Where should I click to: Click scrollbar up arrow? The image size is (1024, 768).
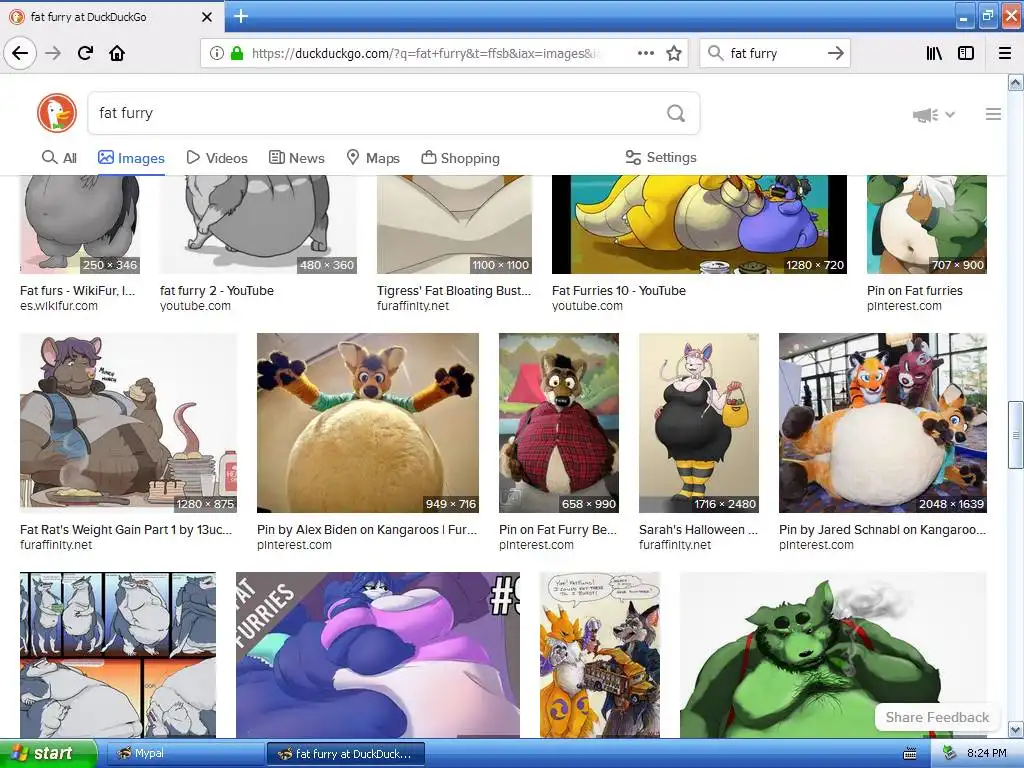[x=1016, y=83]
